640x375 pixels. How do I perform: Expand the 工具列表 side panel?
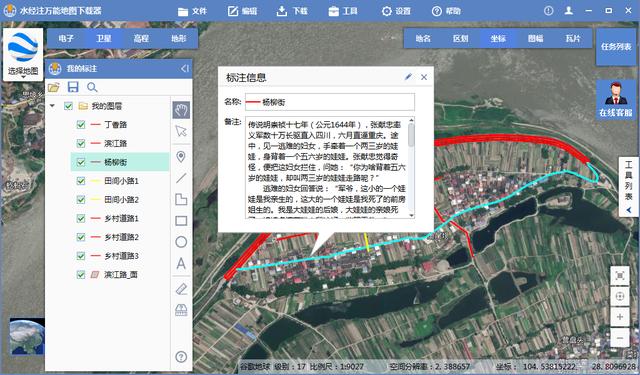click(629, 186)
